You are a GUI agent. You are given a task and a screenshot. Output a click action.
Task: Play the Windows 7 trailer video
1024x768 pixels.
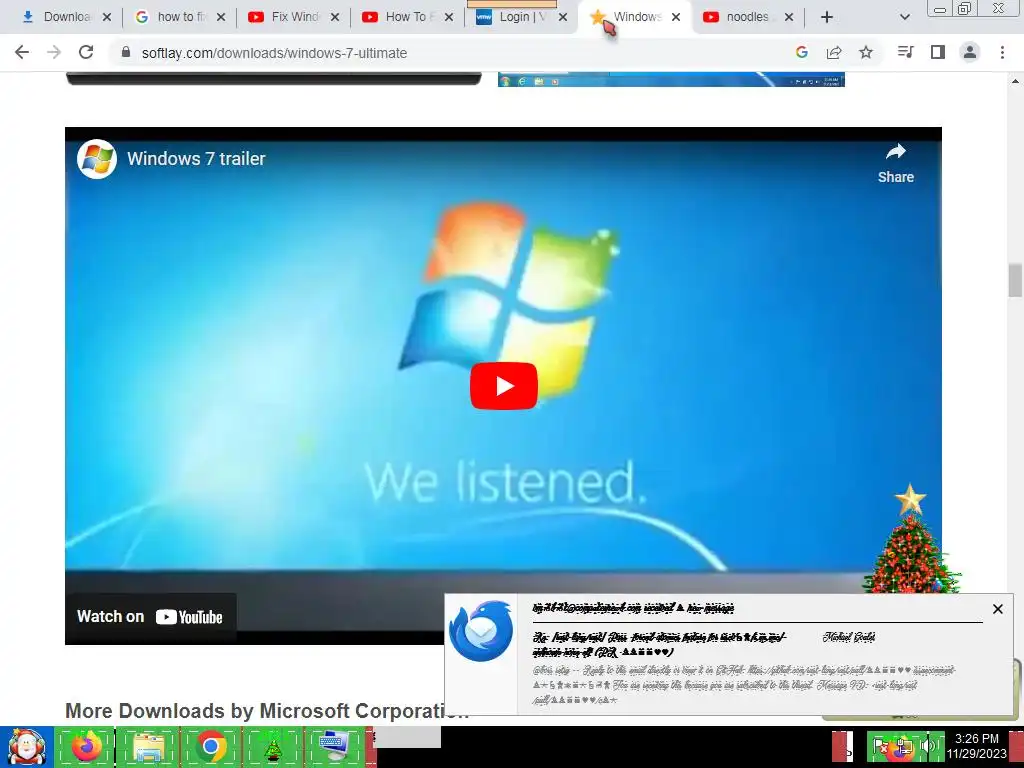click(x=504, y=386)
